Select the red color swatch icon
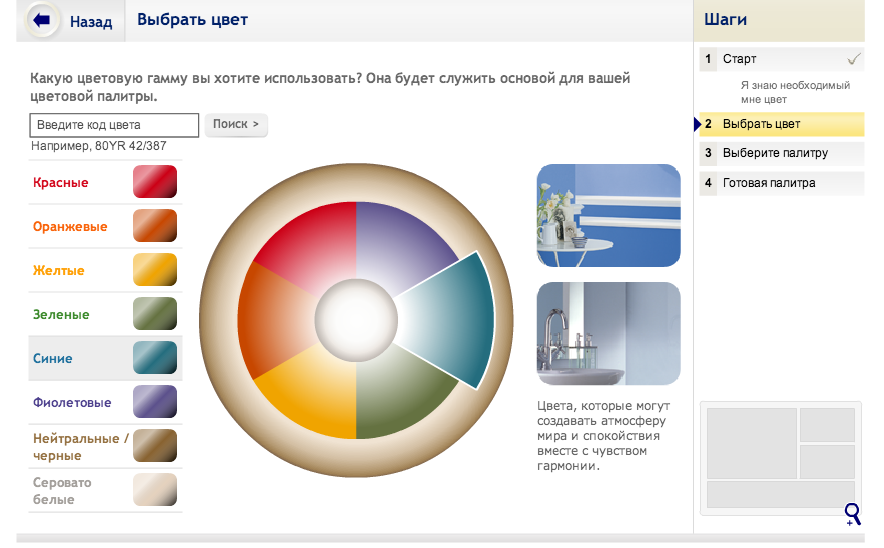Image resolution: width=884 pixels, height=548 pixels. pos(155,182)
